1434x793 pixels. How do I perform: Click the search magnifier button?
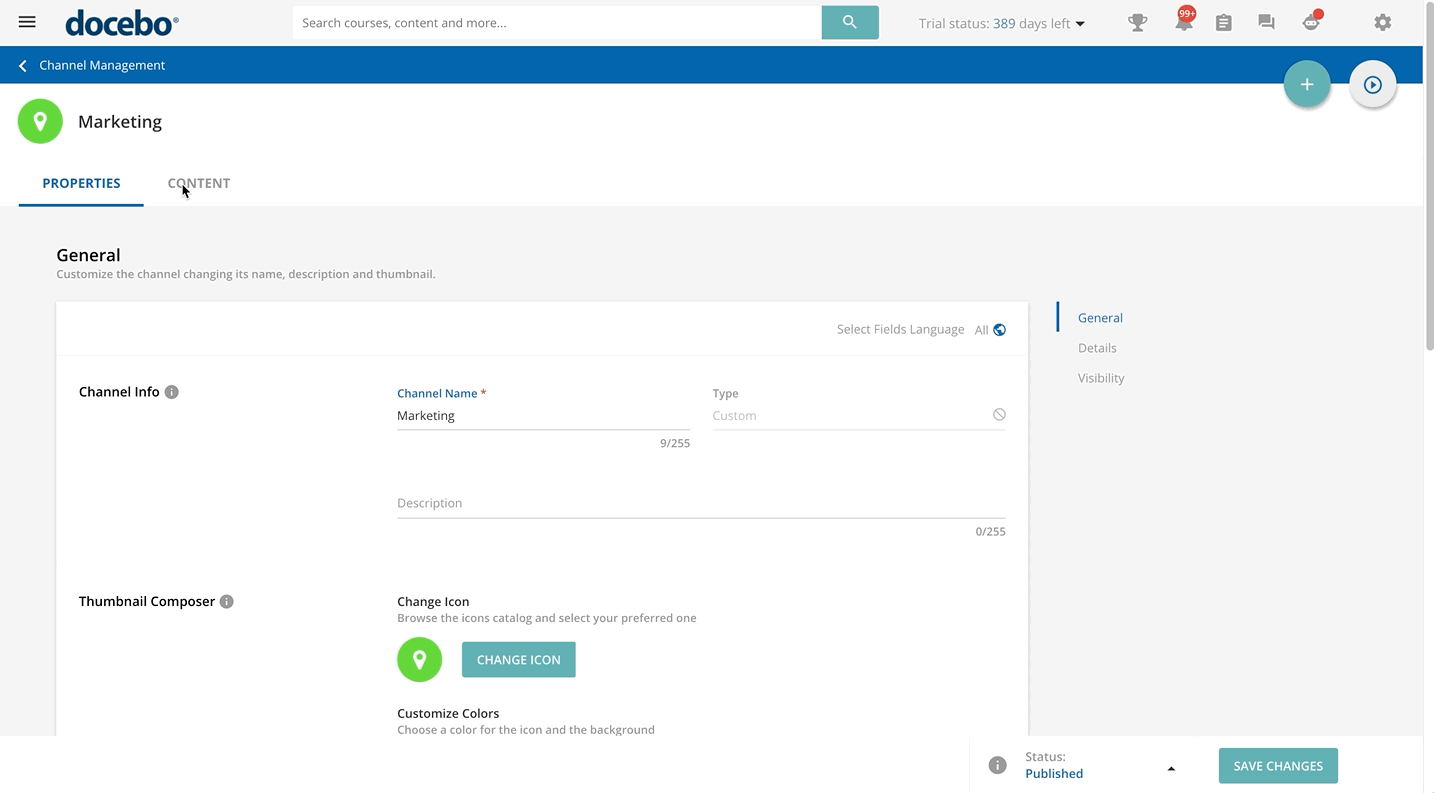pos(850,22)
